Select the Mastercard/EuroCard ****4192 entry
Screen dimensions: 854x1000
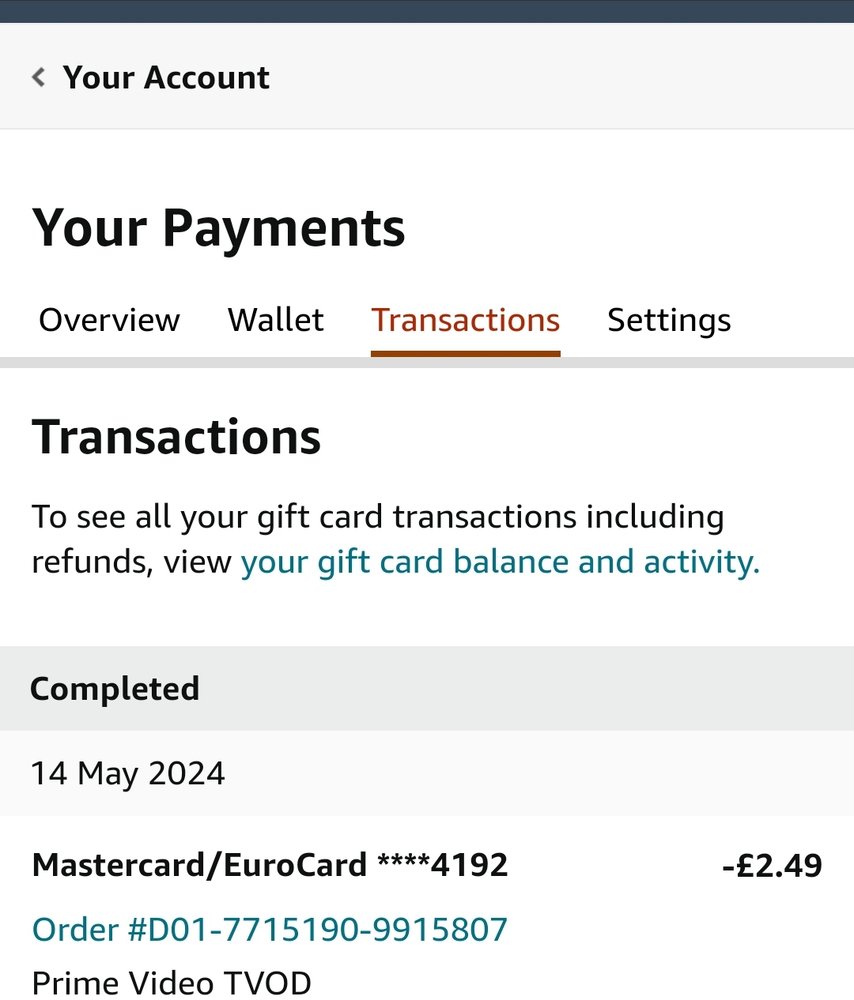(x=270, y=865)
